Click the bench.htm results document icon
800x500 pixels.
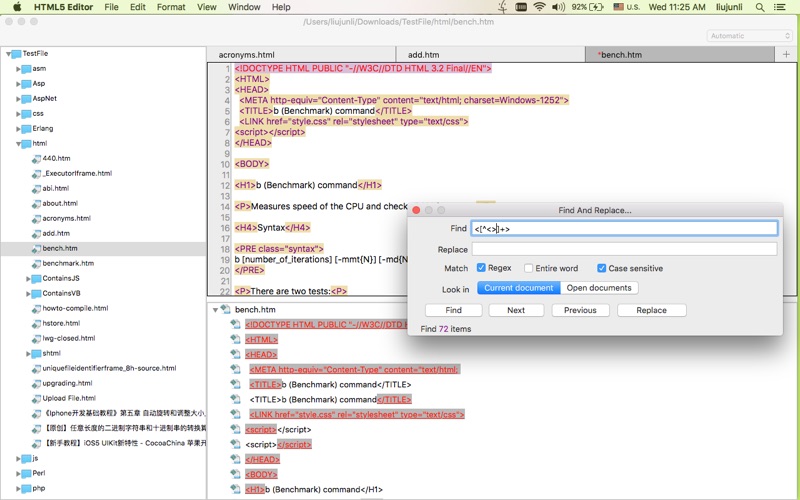pos(225,309)
